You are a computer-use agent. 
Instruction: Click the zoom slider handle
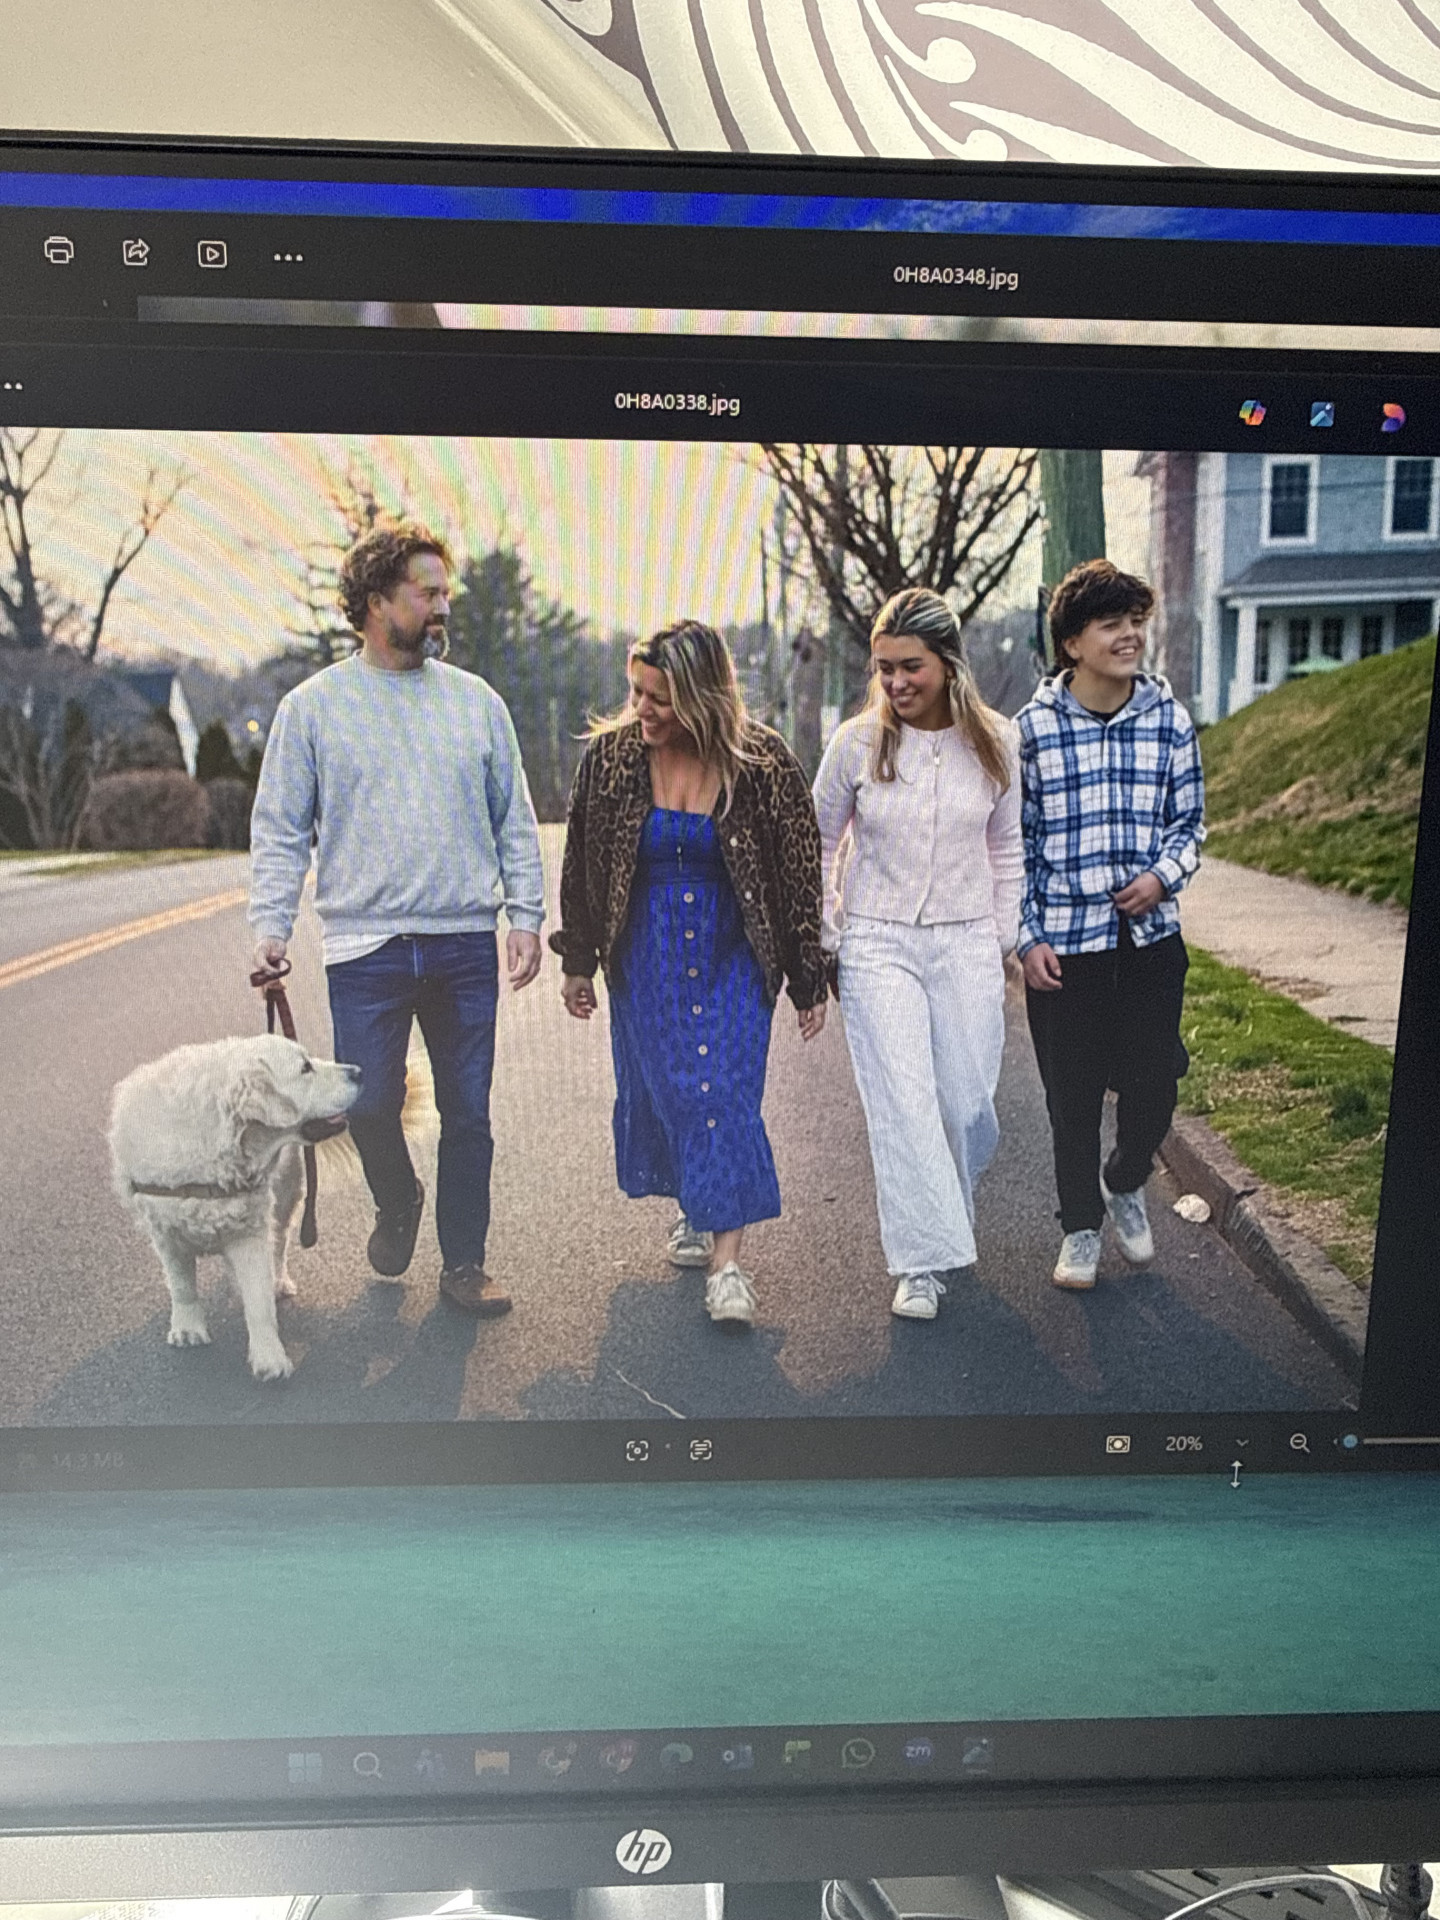click(x=1350, y=1442)
